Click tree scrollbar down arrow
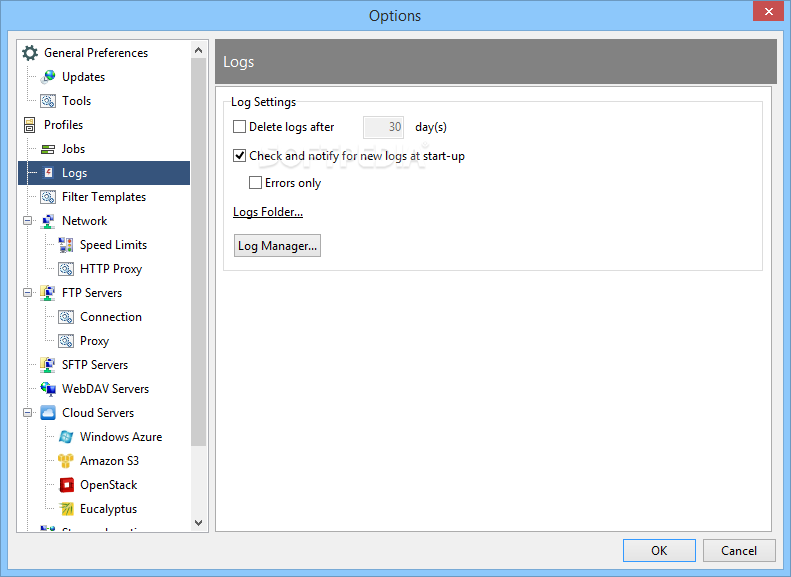791x577 pixels. pyautogui.click(x=198, y=523)
